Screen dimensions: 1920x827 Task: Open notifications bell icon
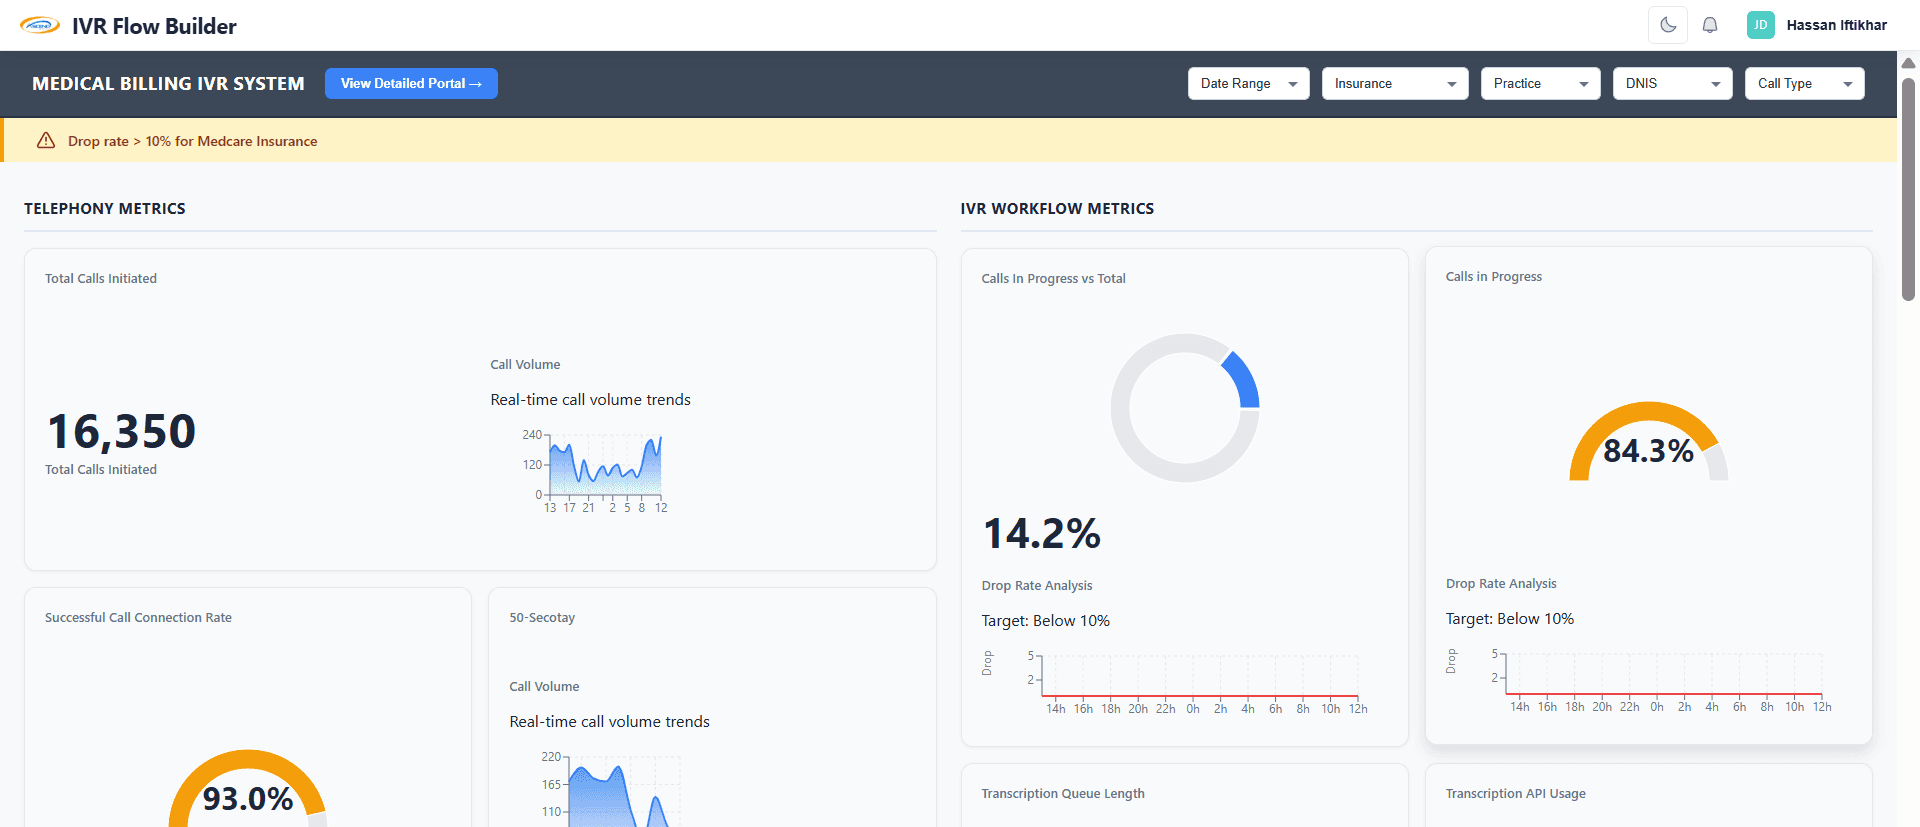coord(1710,25)
